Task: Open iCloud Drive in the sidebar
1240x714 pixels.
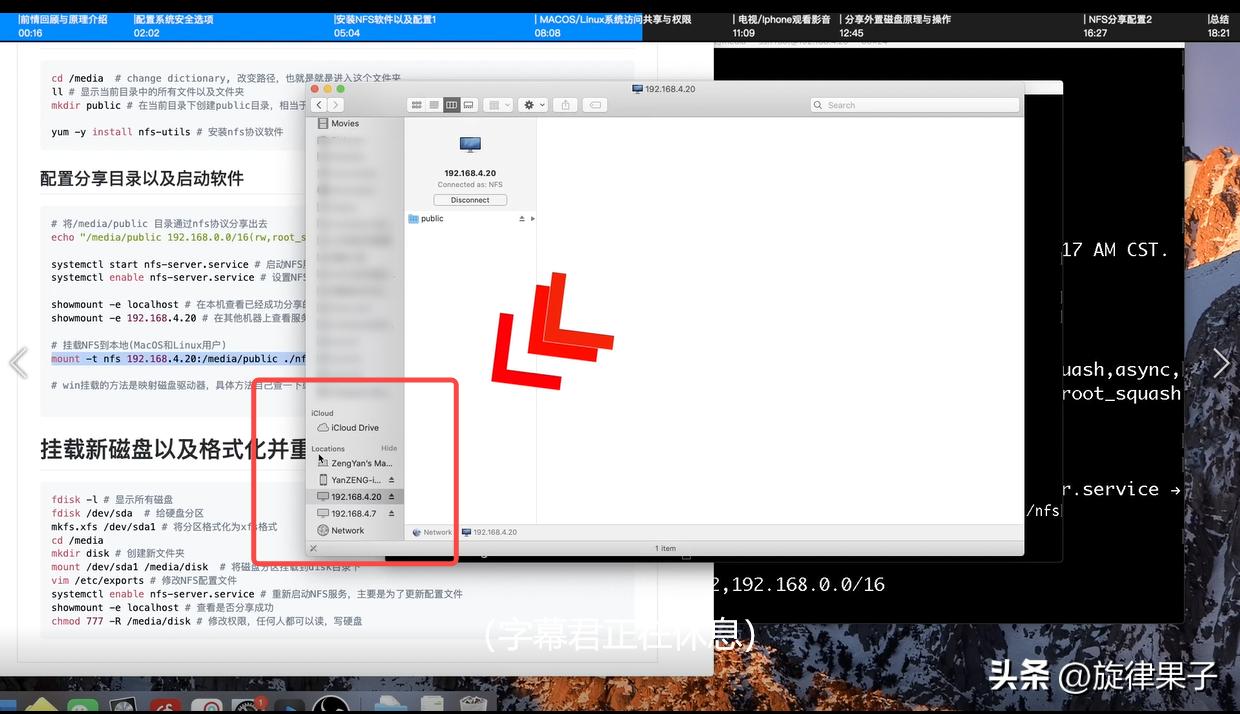Action: click(x=348, y=428)
